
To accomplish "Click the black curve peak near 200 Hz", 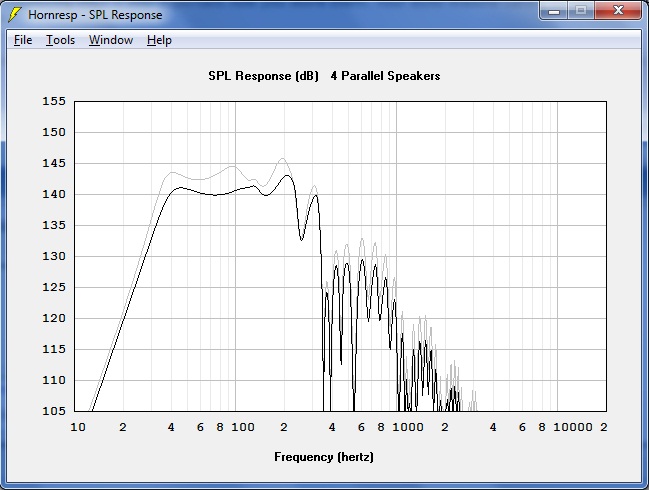I will (287, 175).
